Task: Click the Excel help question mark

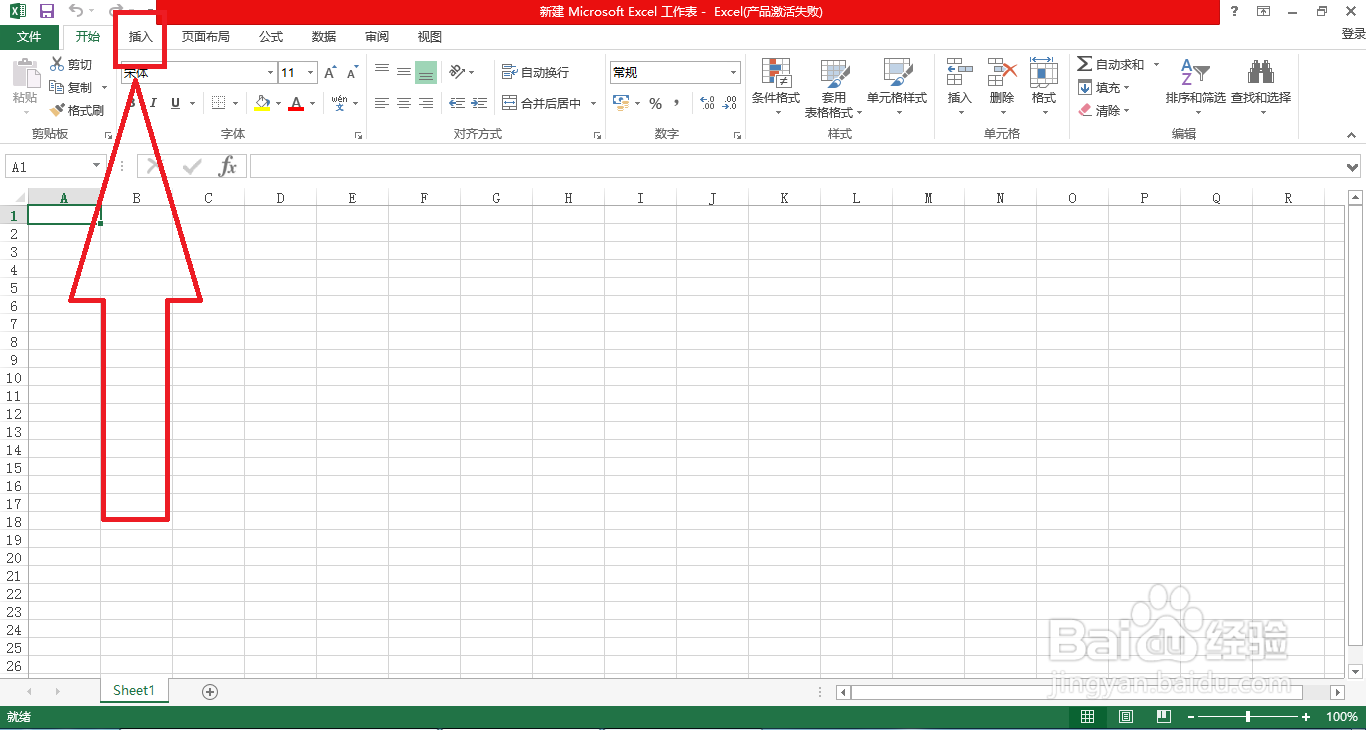Action: click(1235, 11)
